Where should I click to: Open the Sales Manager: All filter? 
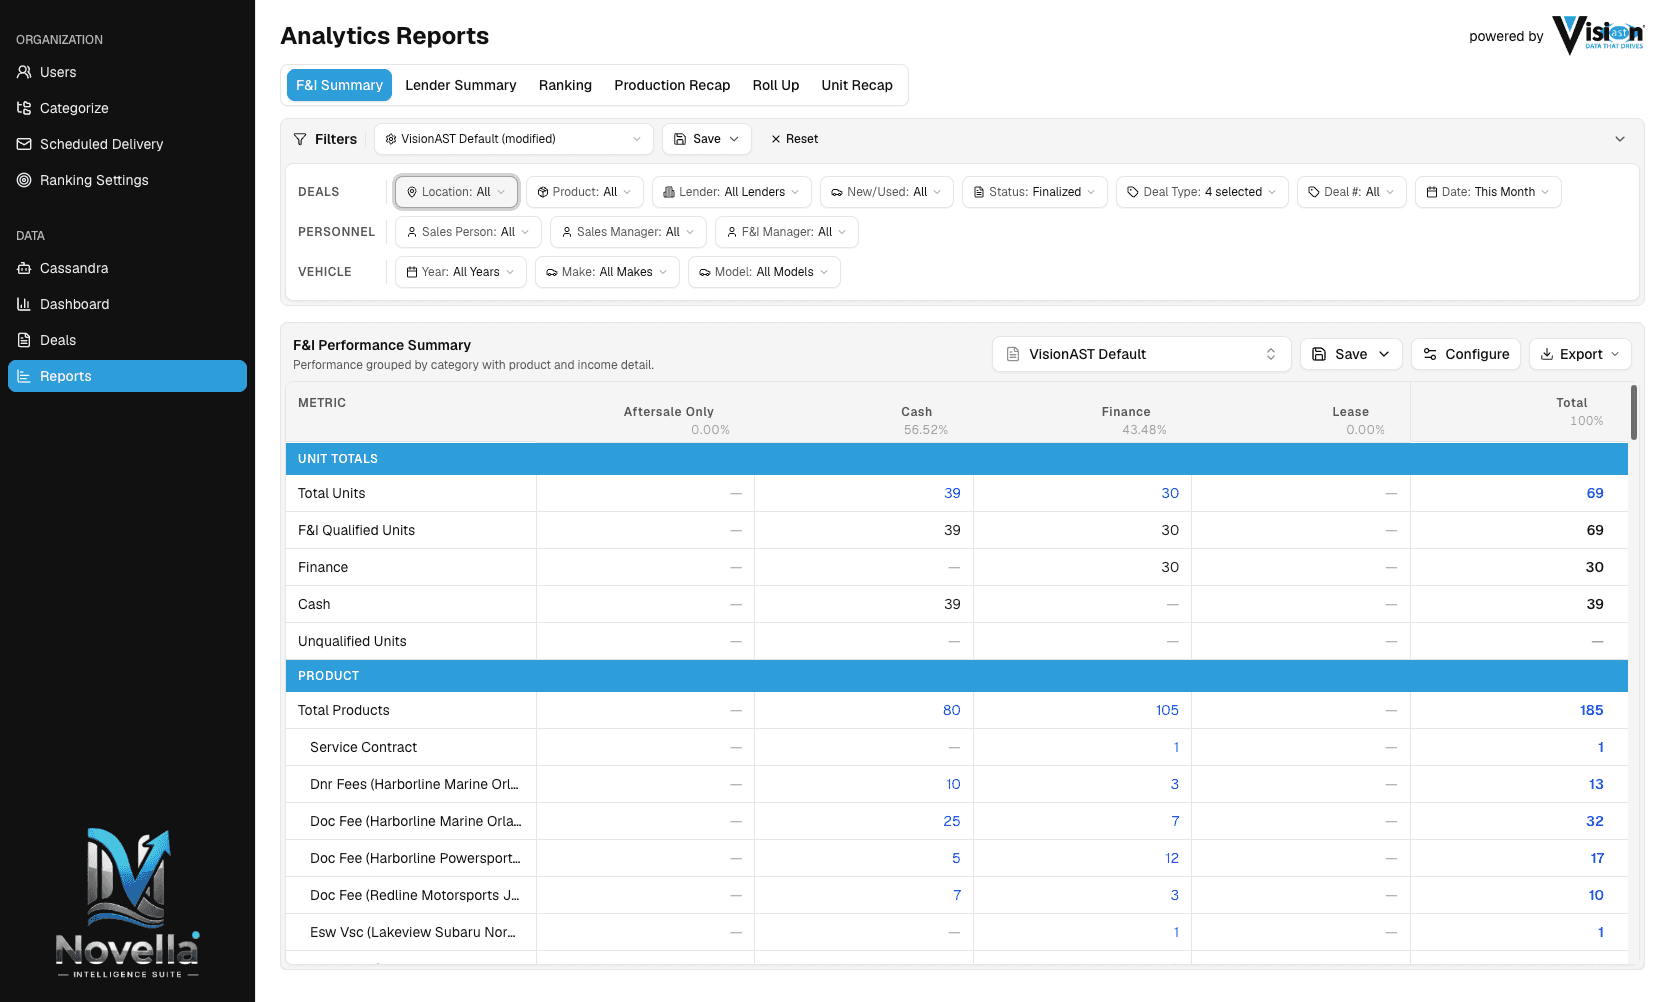[x=628, y=232]
